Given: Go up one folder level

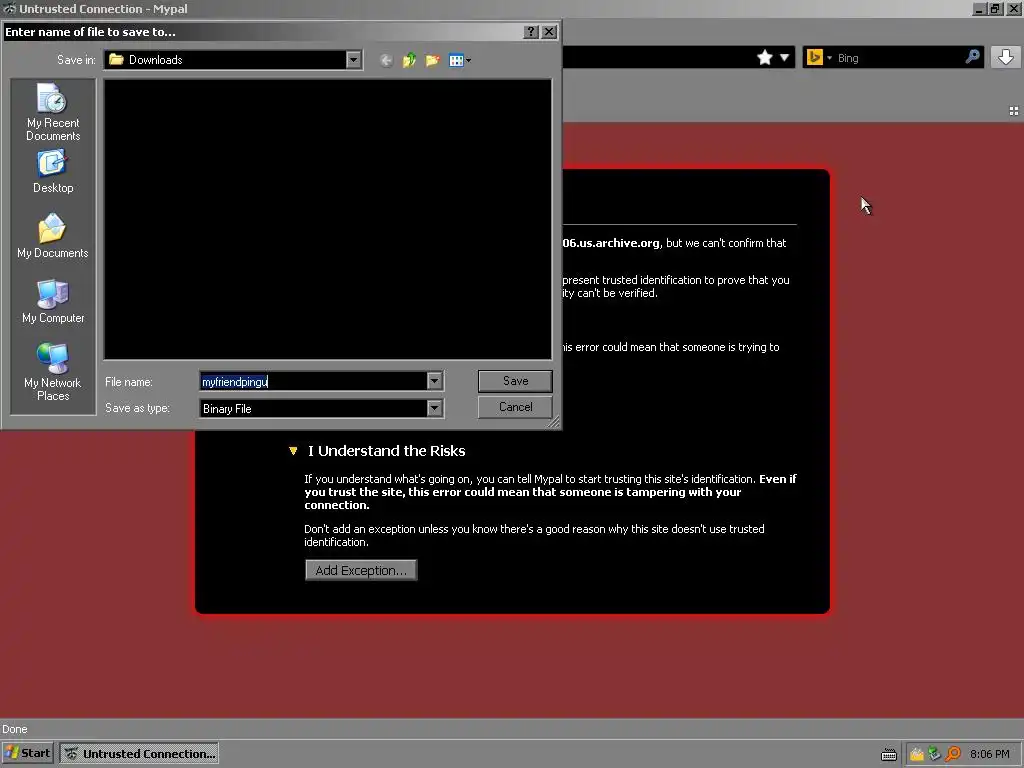Looking at the screenshot, I should tap(409, 60).
